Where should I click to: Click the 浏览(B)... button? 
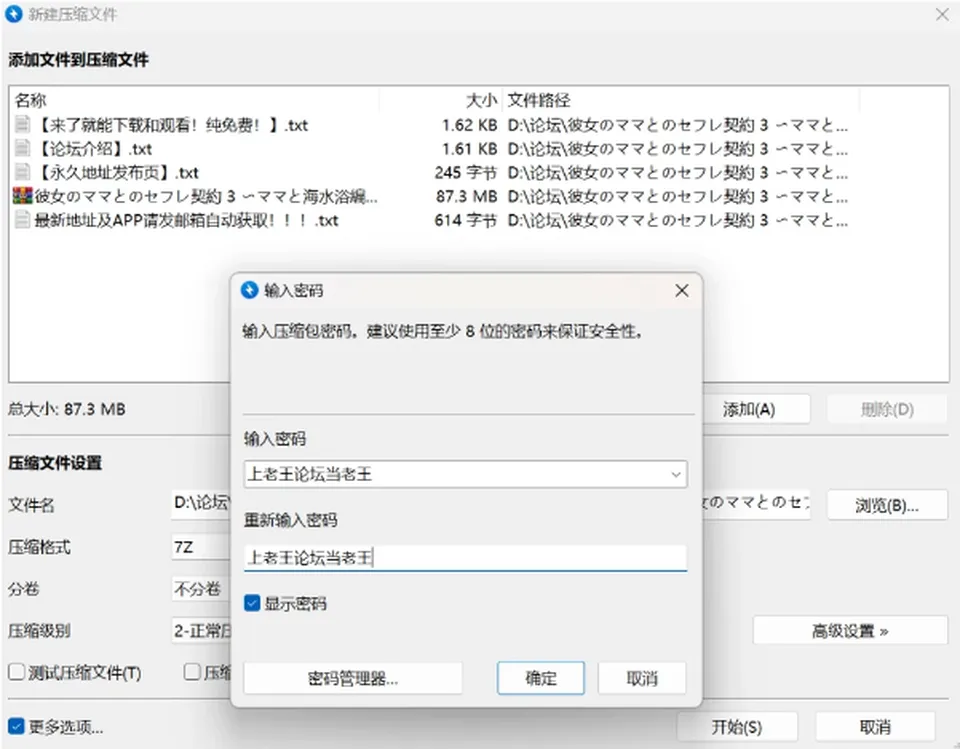(887, 505)
